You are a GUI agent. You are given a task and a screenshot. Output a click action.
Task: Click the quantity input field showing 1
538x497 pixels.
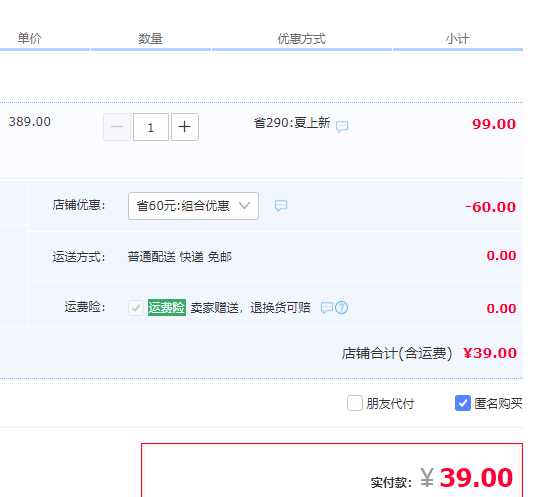(151, 127)
